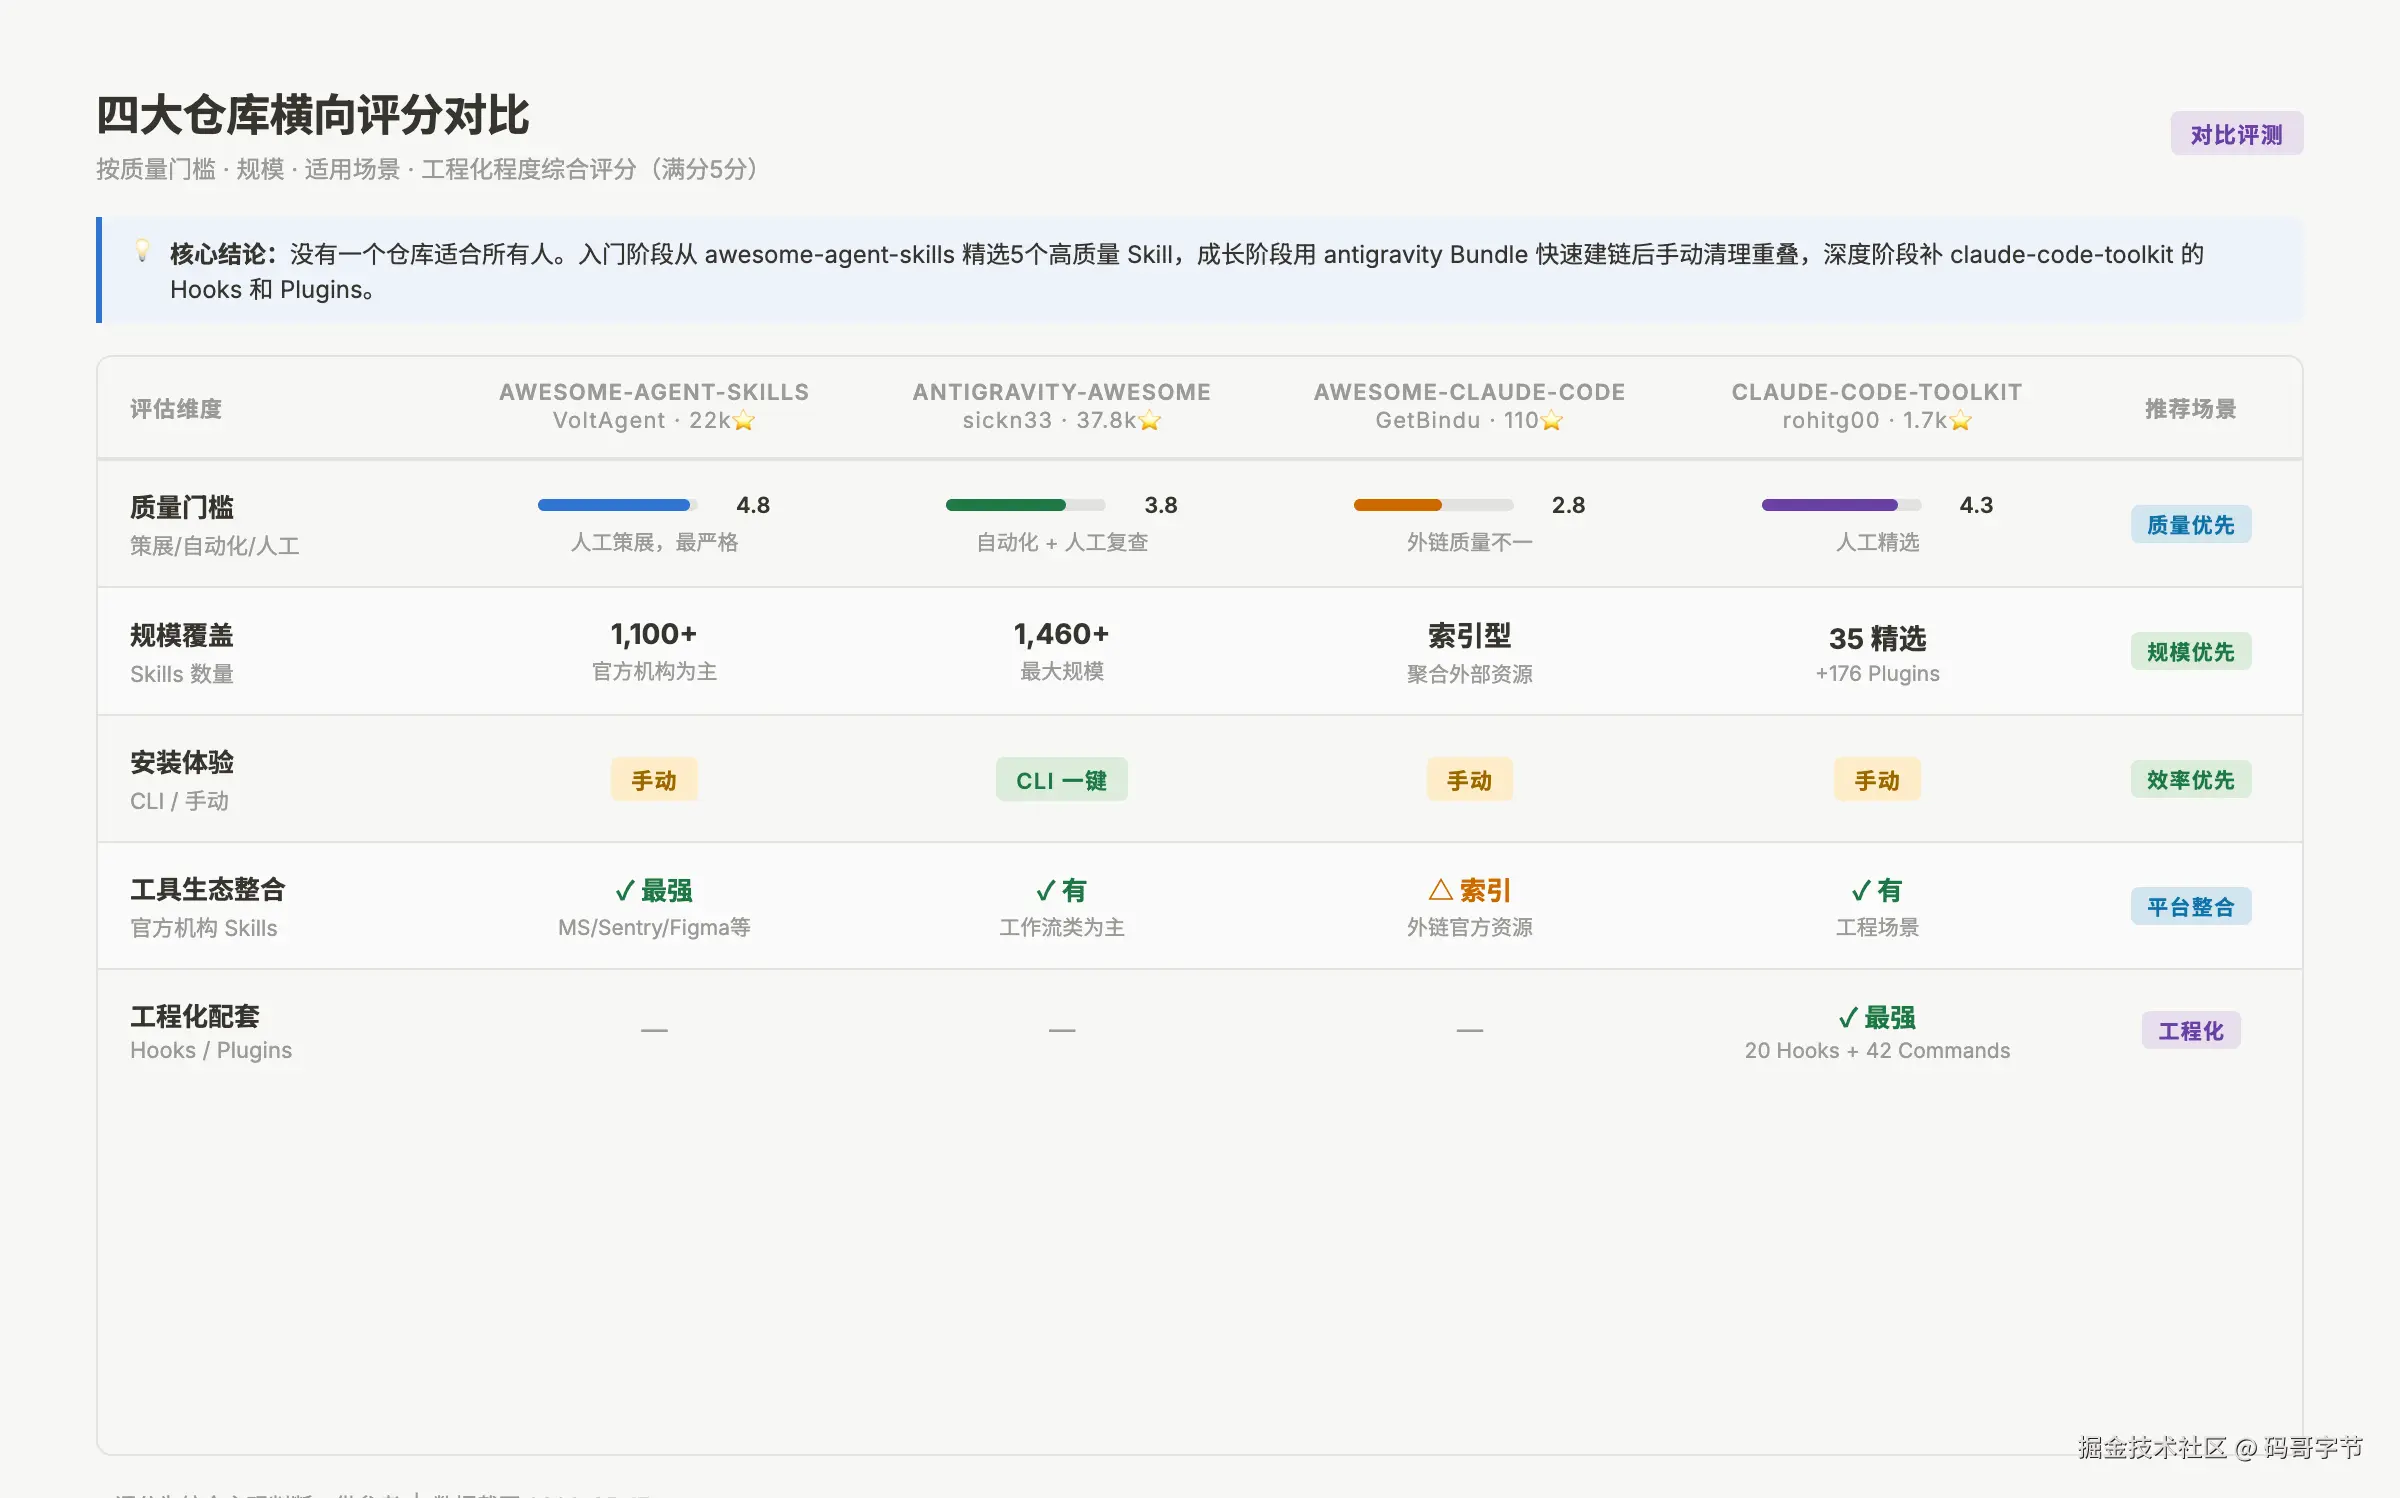Click the 索引型 cell in 规模覆盖 row
2400x1498 pixels.
click(x=1469, y=636)
